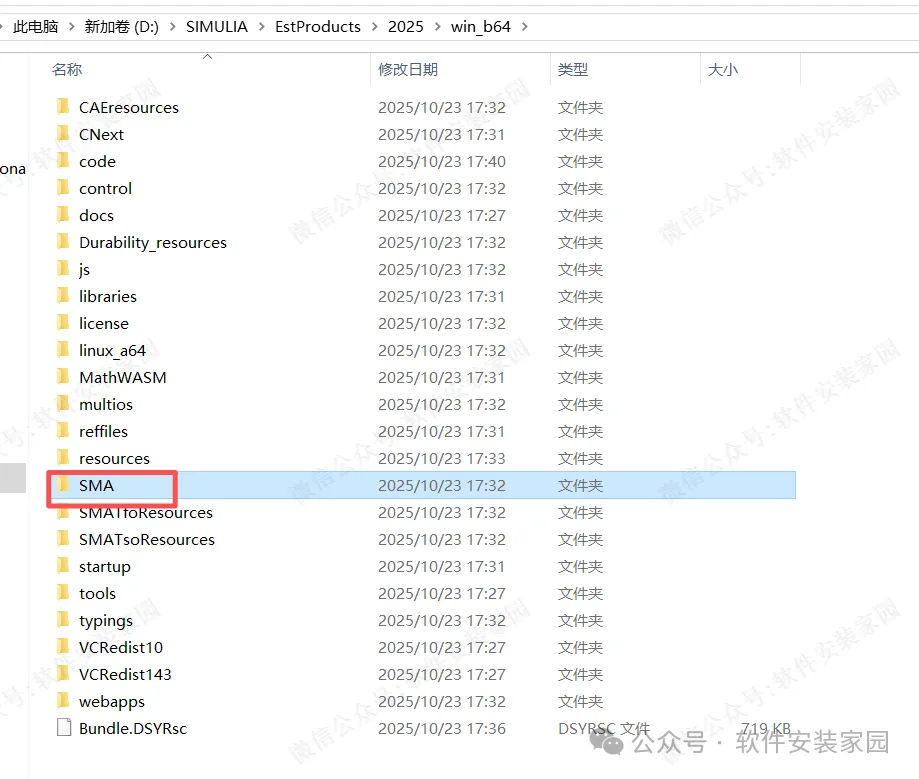Viewport: 919px width, 779px height.
Task: Click the VCRedist10 folder icon
Action: coord(63,647)
